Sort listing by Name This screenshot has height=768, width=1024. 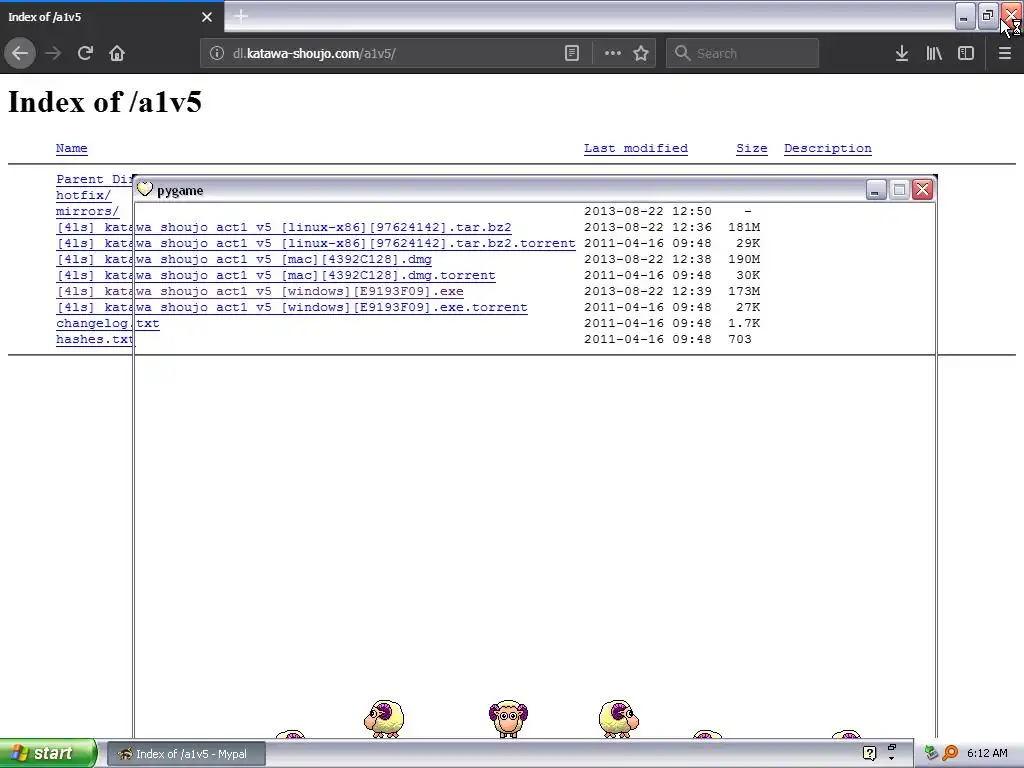(x=72, y=148)
